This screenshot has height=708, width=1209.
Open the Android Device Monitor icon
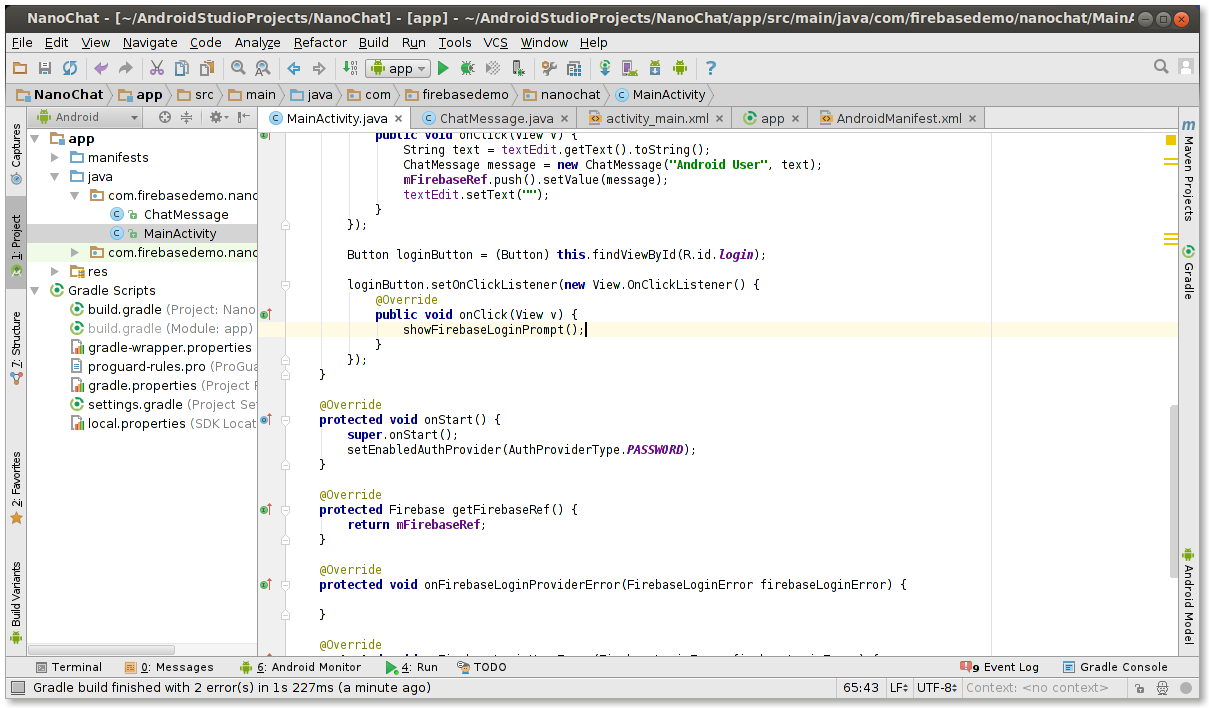click(680, 68)
